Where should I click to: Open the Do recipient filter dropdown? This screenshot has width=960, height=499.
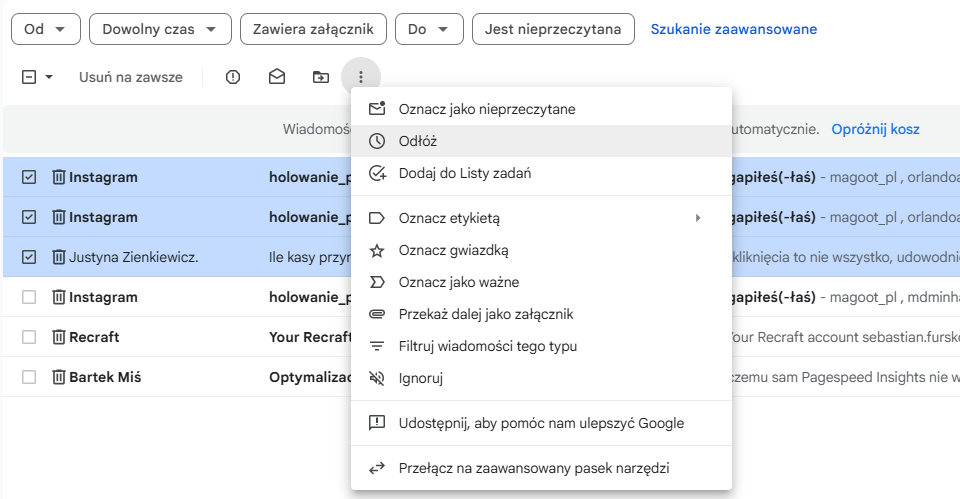click(x=429, y=29)
